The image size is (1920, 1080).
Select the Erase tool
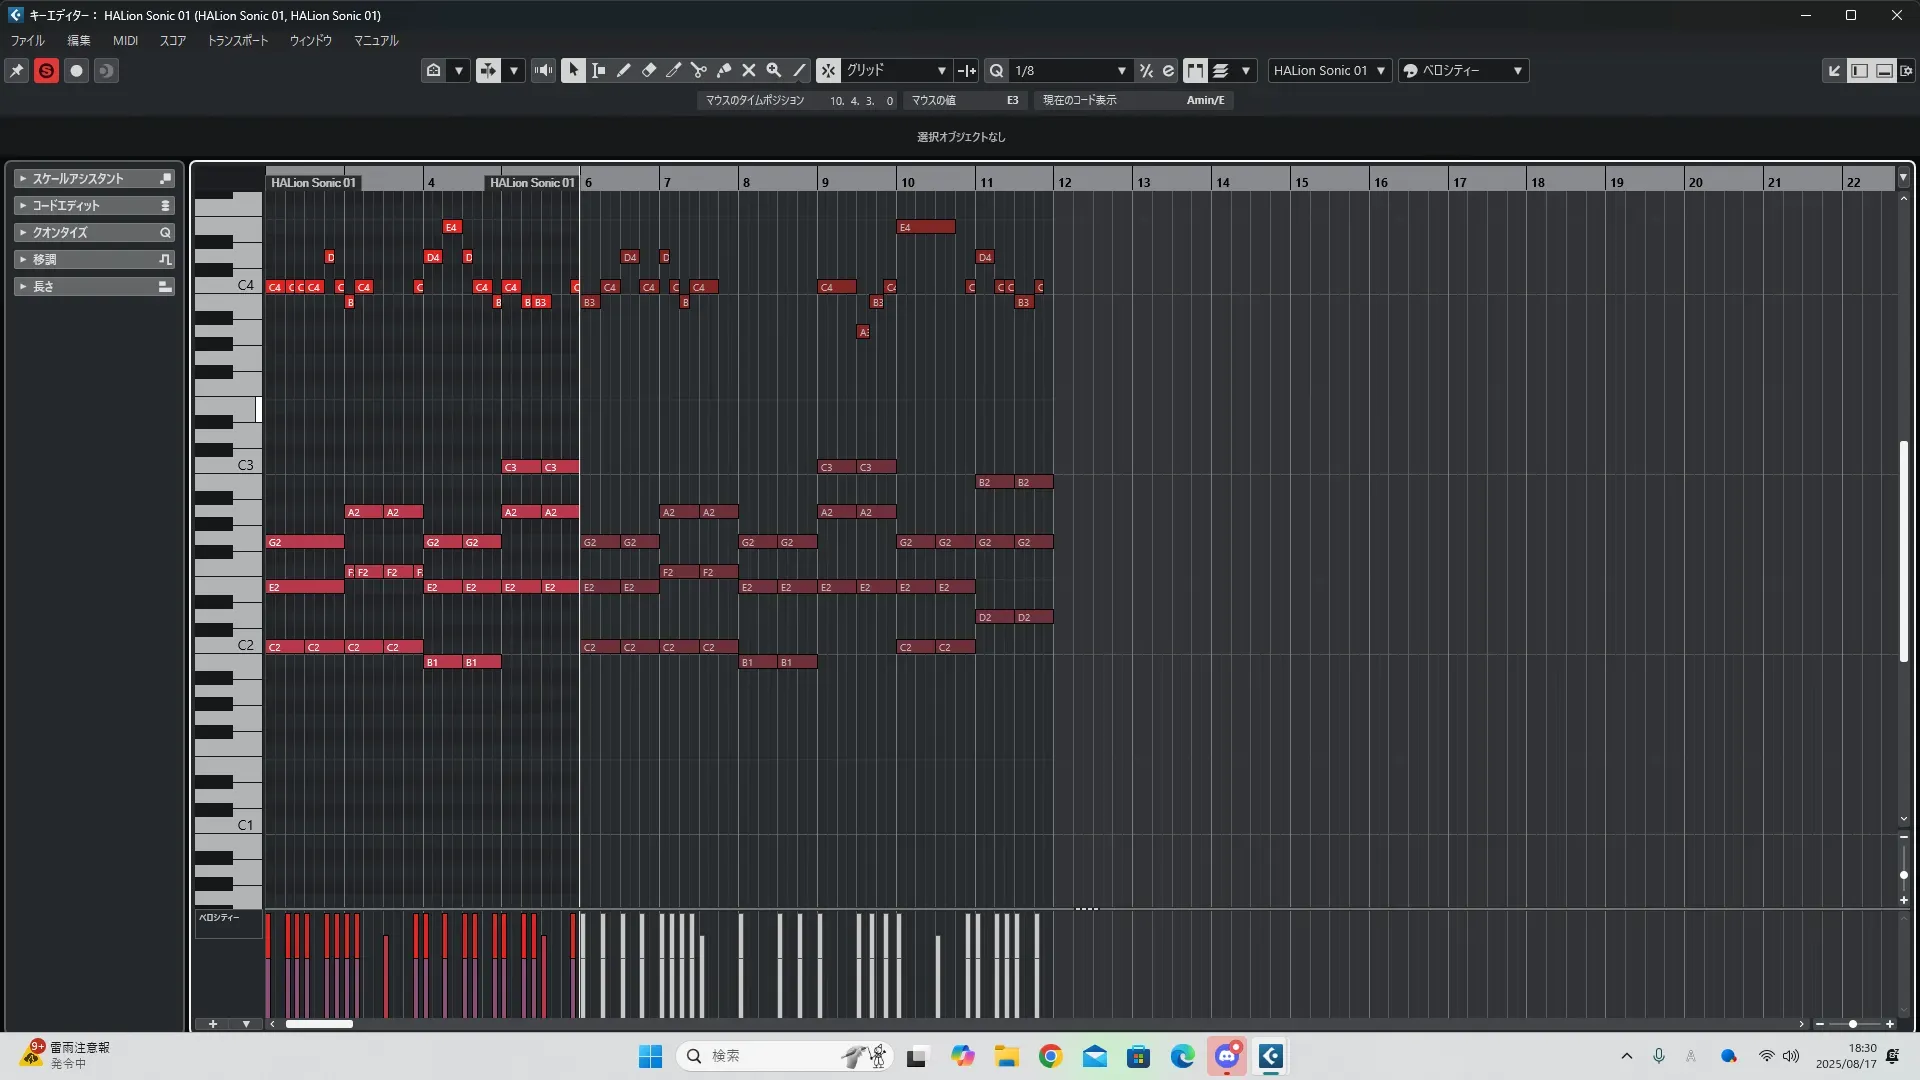coord(648,70)
